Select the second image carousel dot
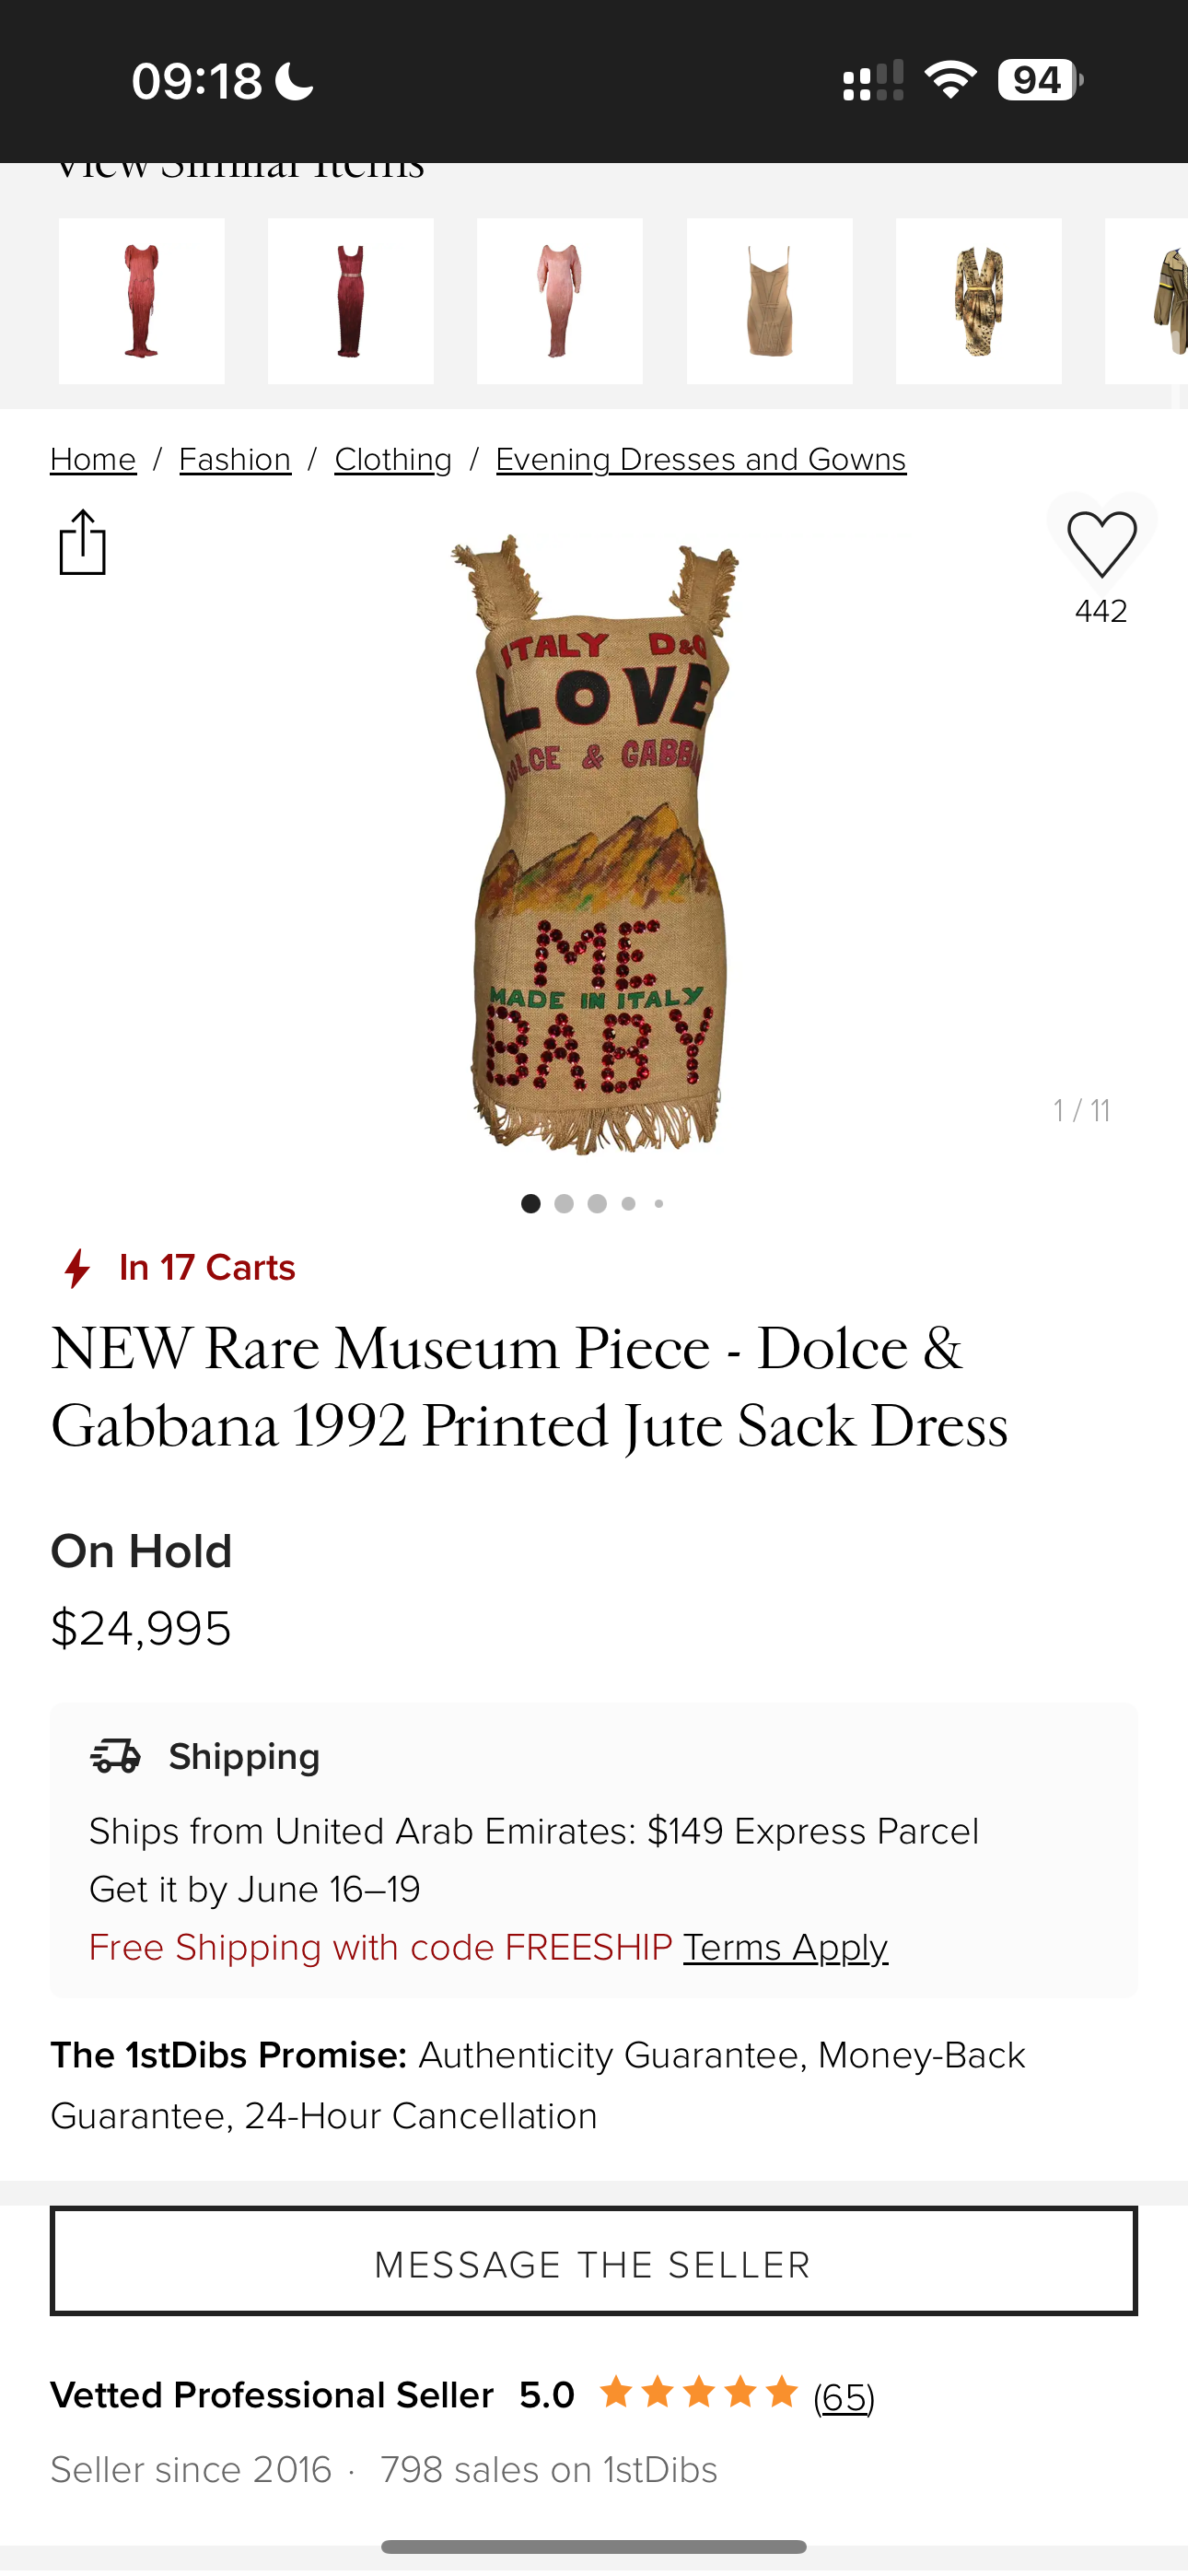The height and width of the screenshot is (2576, 1188). point(564,1204)
